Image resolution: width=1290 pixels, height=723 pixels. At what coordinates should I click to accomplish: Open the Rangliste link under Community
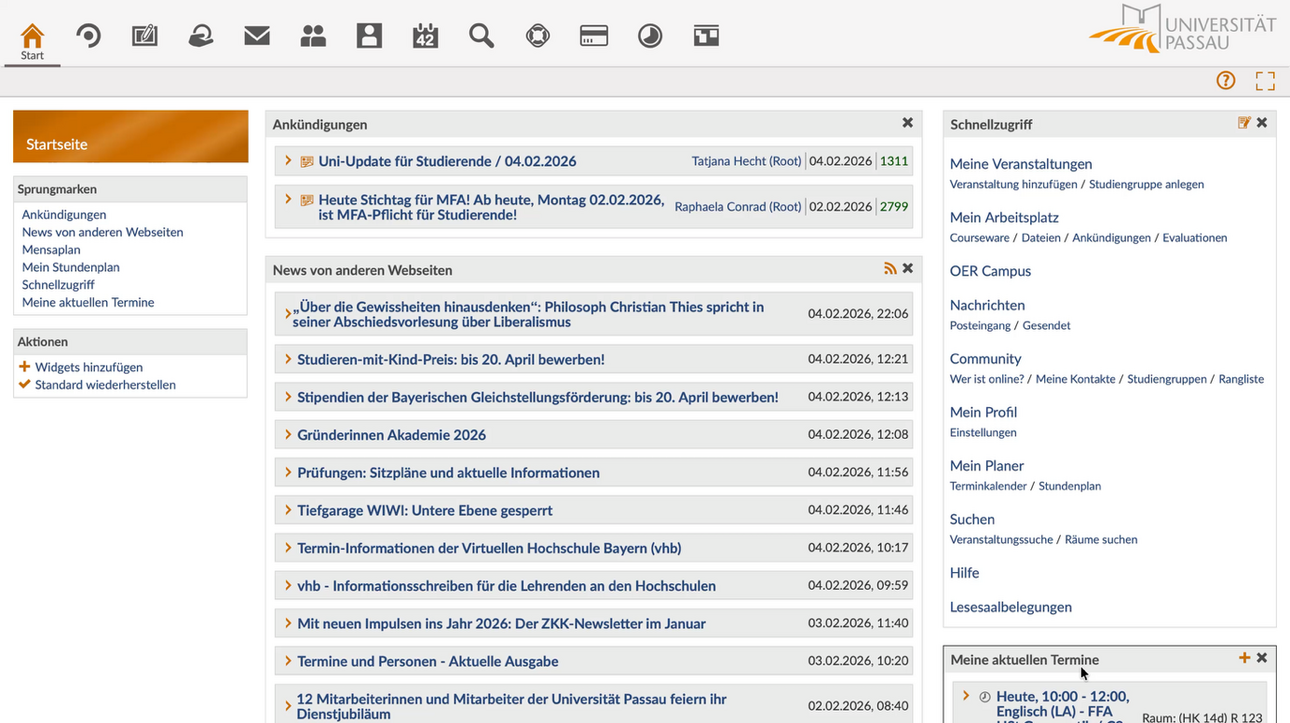(1241, 379)
